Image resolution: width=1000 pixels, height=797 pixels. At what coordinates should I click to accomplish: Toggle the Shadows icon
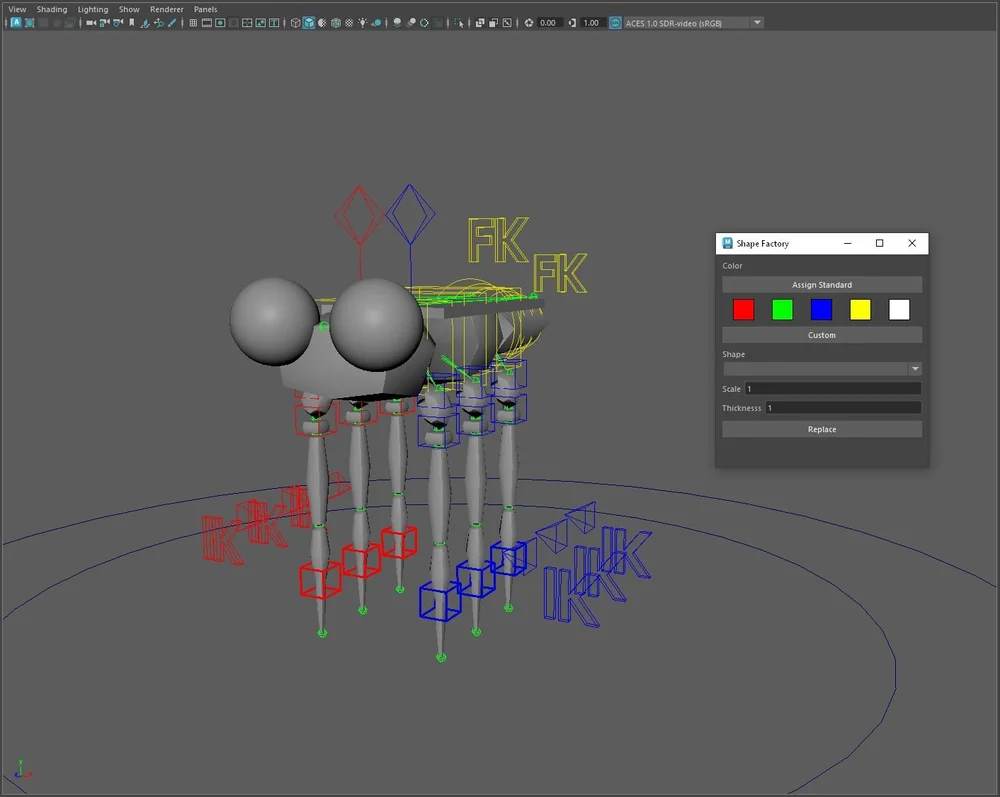(x=376, y=23)
